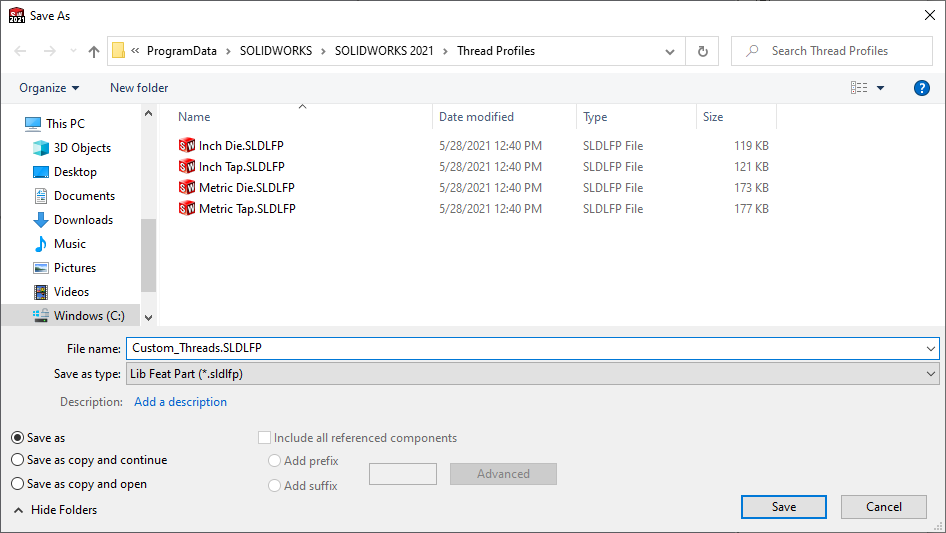Select Save as copy and continue

pyautogui.click(x=17, y=460)
